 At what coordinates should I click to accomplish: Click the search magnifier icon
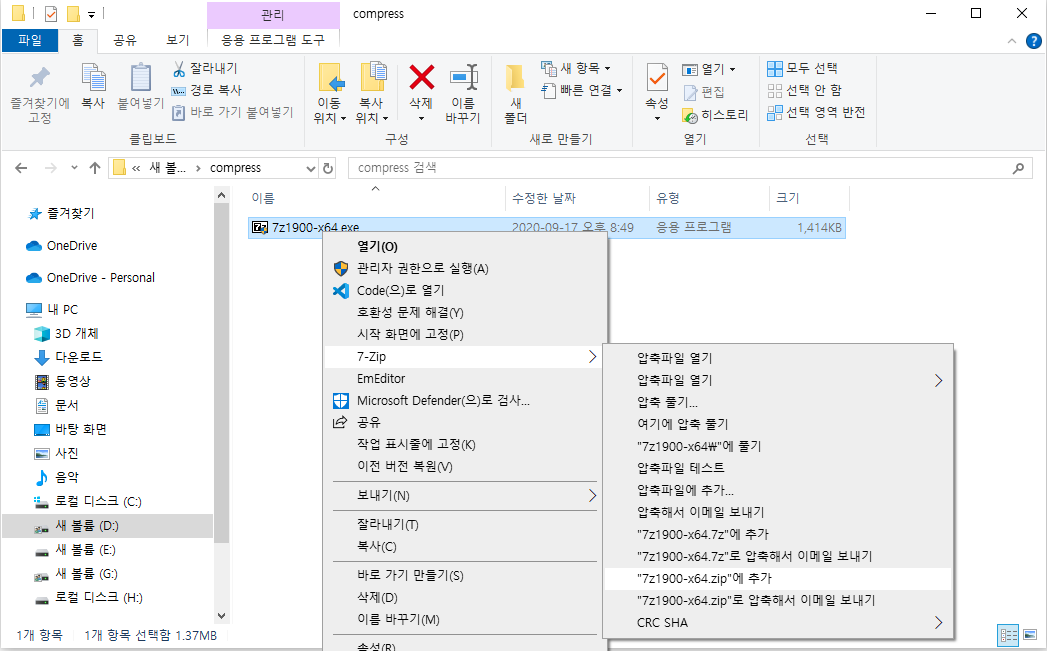[1018, 168]
